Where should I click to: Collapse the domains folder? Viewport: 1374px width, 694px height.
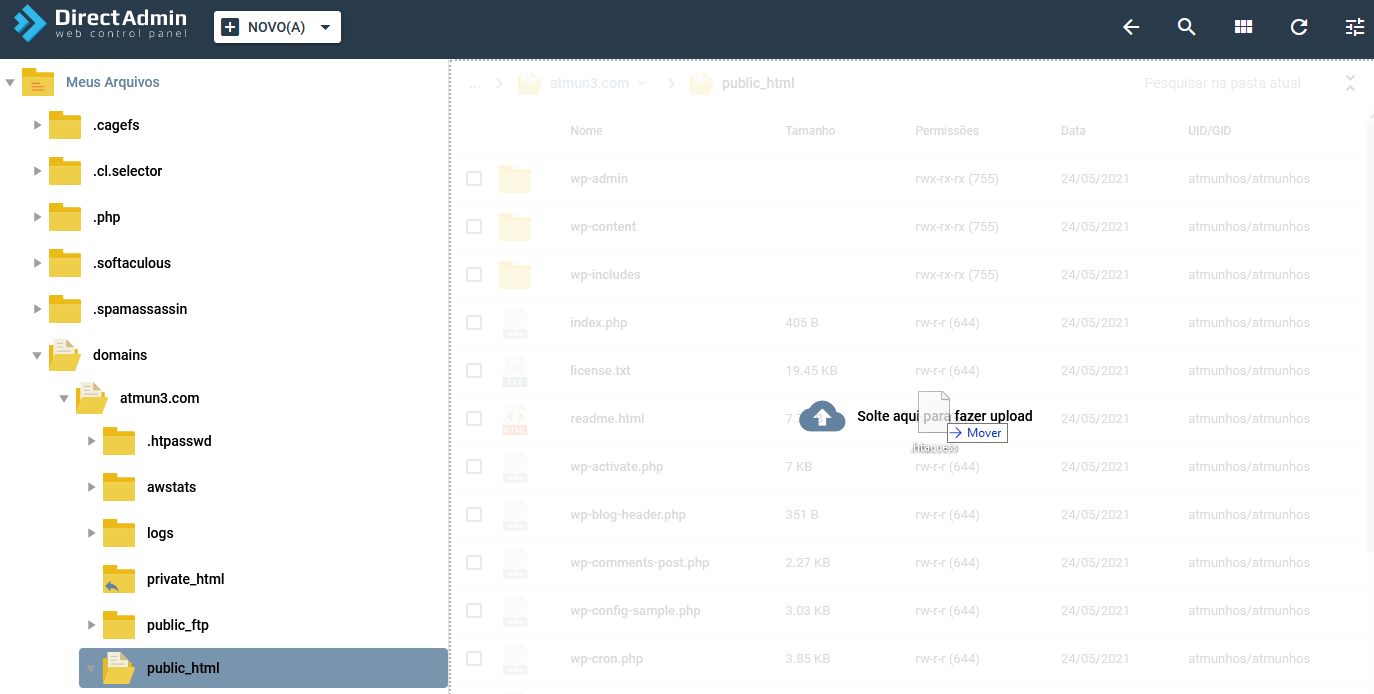(x=37, y=355)
